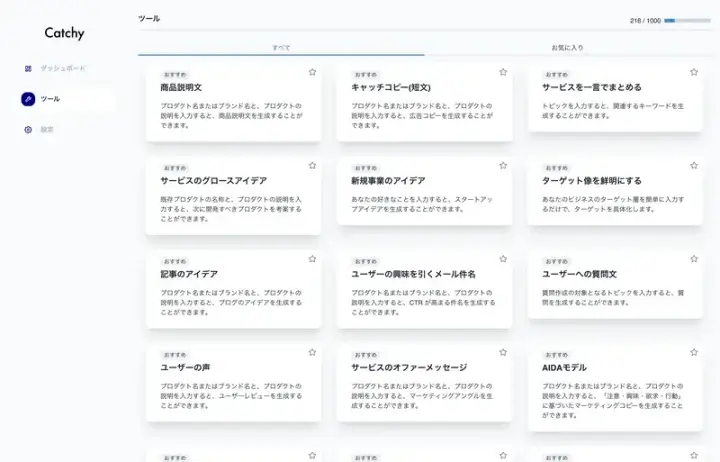Switch to the お気に入り tab
Image resolution: width=720 pixels, height=462 pixels.
tap(567, 47)
